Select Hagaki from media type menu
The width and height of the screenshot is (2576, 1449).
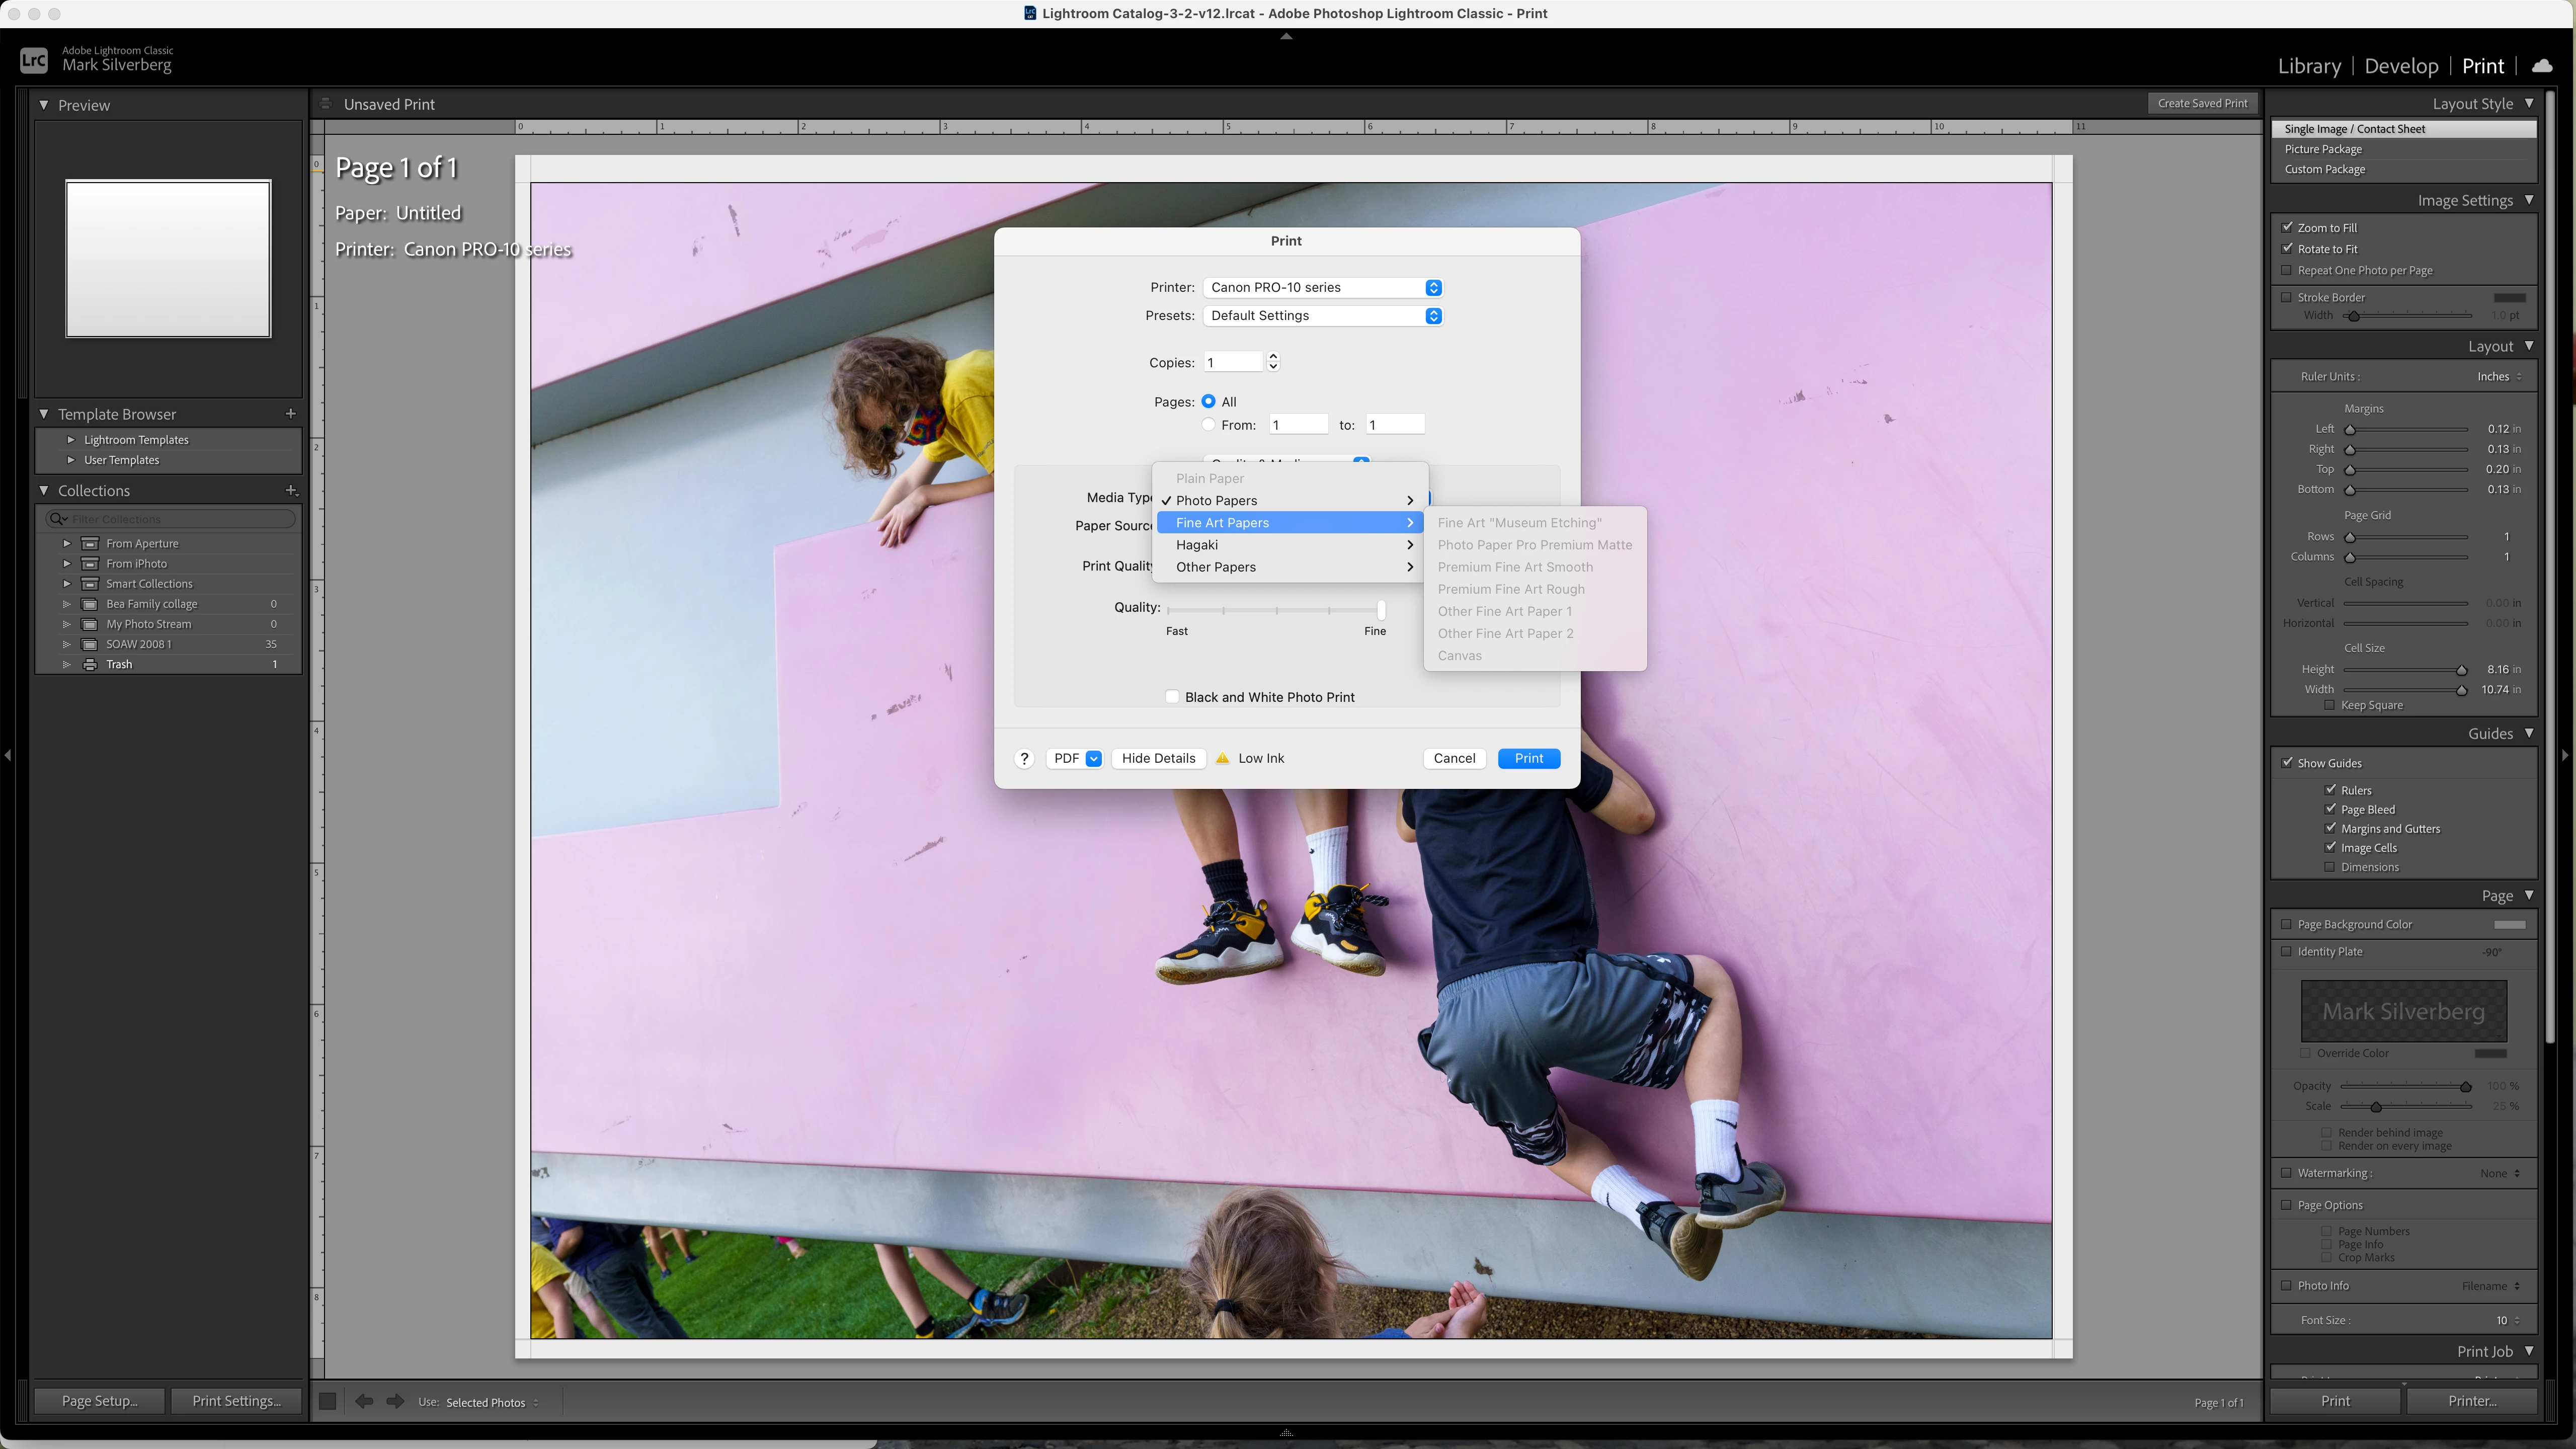pyautogui.click(x=1197, y=545)
